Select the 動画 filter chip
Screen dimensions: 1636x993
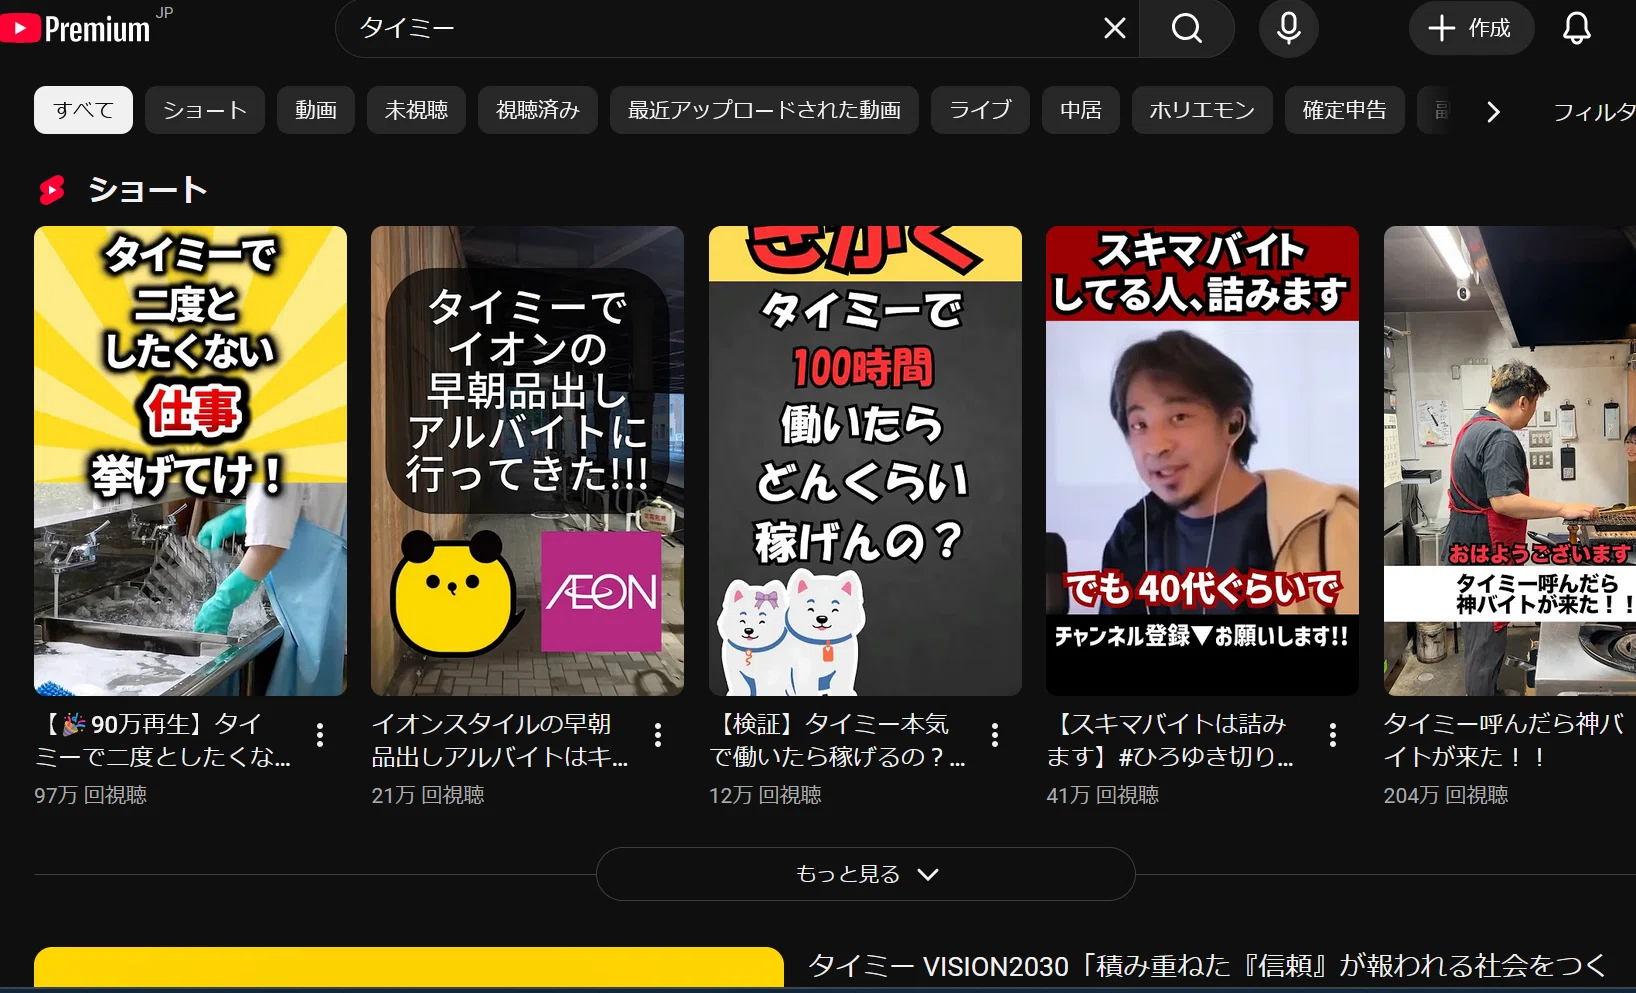[316, 110]
